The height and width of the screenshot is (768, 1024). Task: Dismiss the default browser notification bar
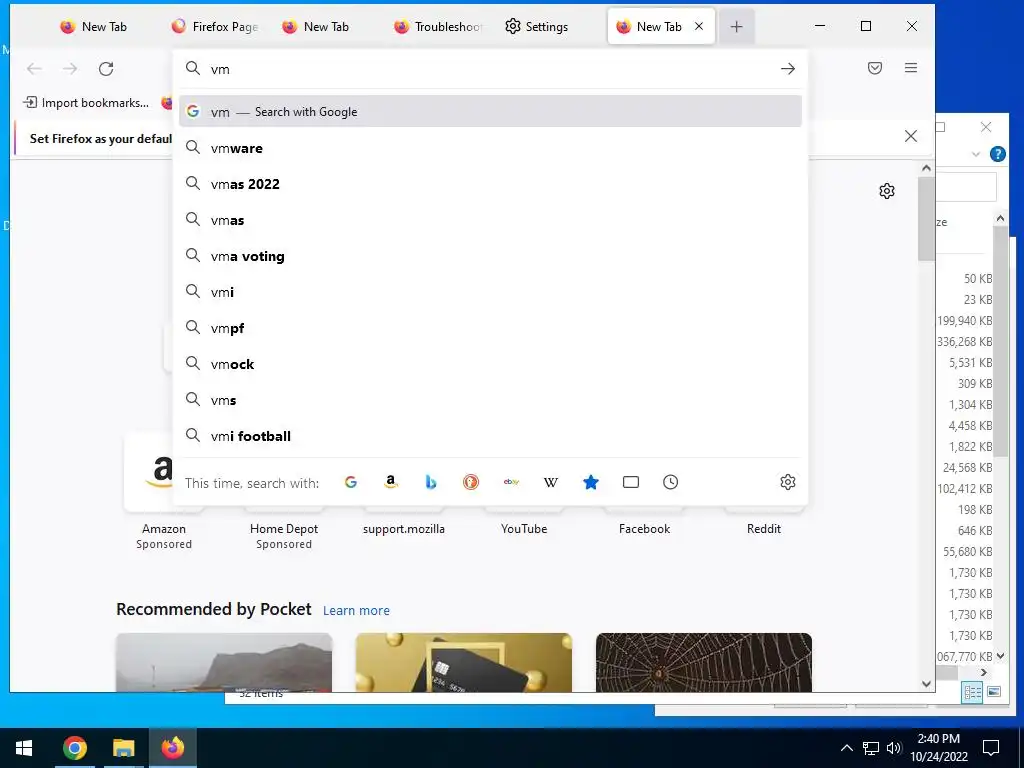click(x=910, y=136)
